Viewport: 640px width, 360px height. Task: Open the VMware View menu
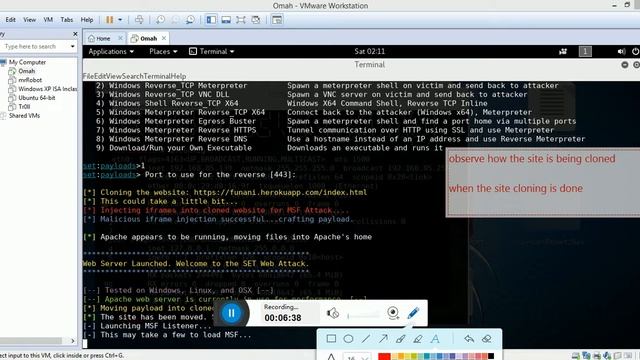(29, 20)
